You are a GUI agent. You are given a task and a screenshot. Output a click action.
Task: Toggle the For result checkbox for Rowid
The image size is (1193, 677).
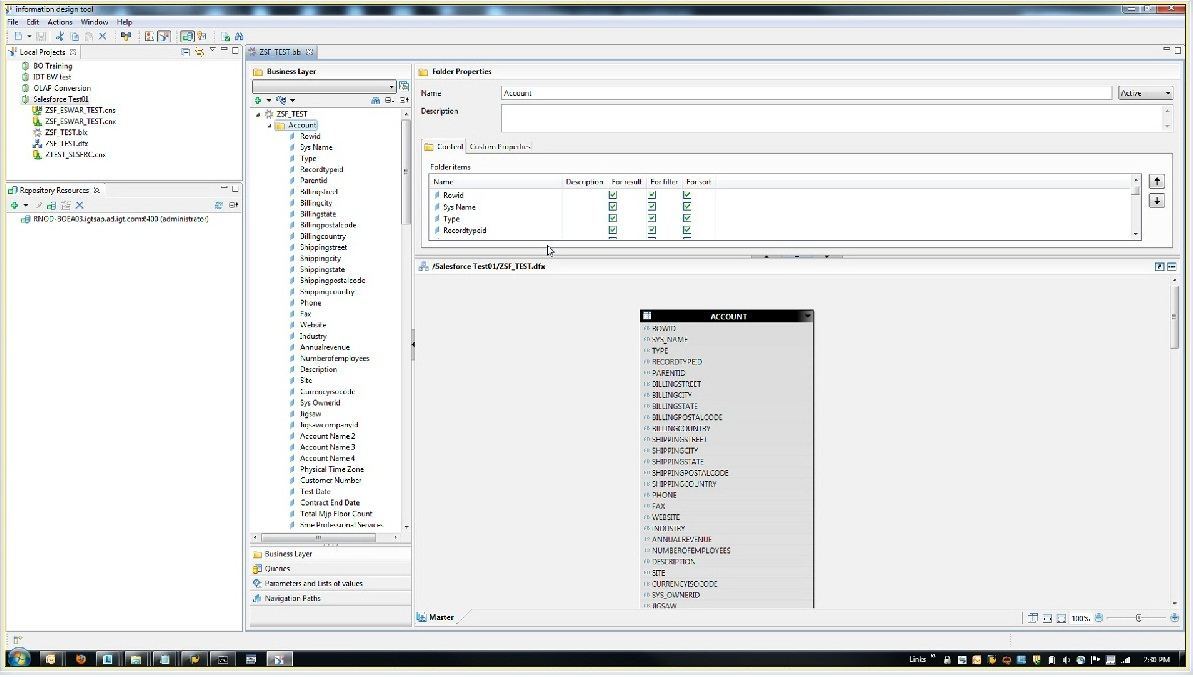[613, 195]
